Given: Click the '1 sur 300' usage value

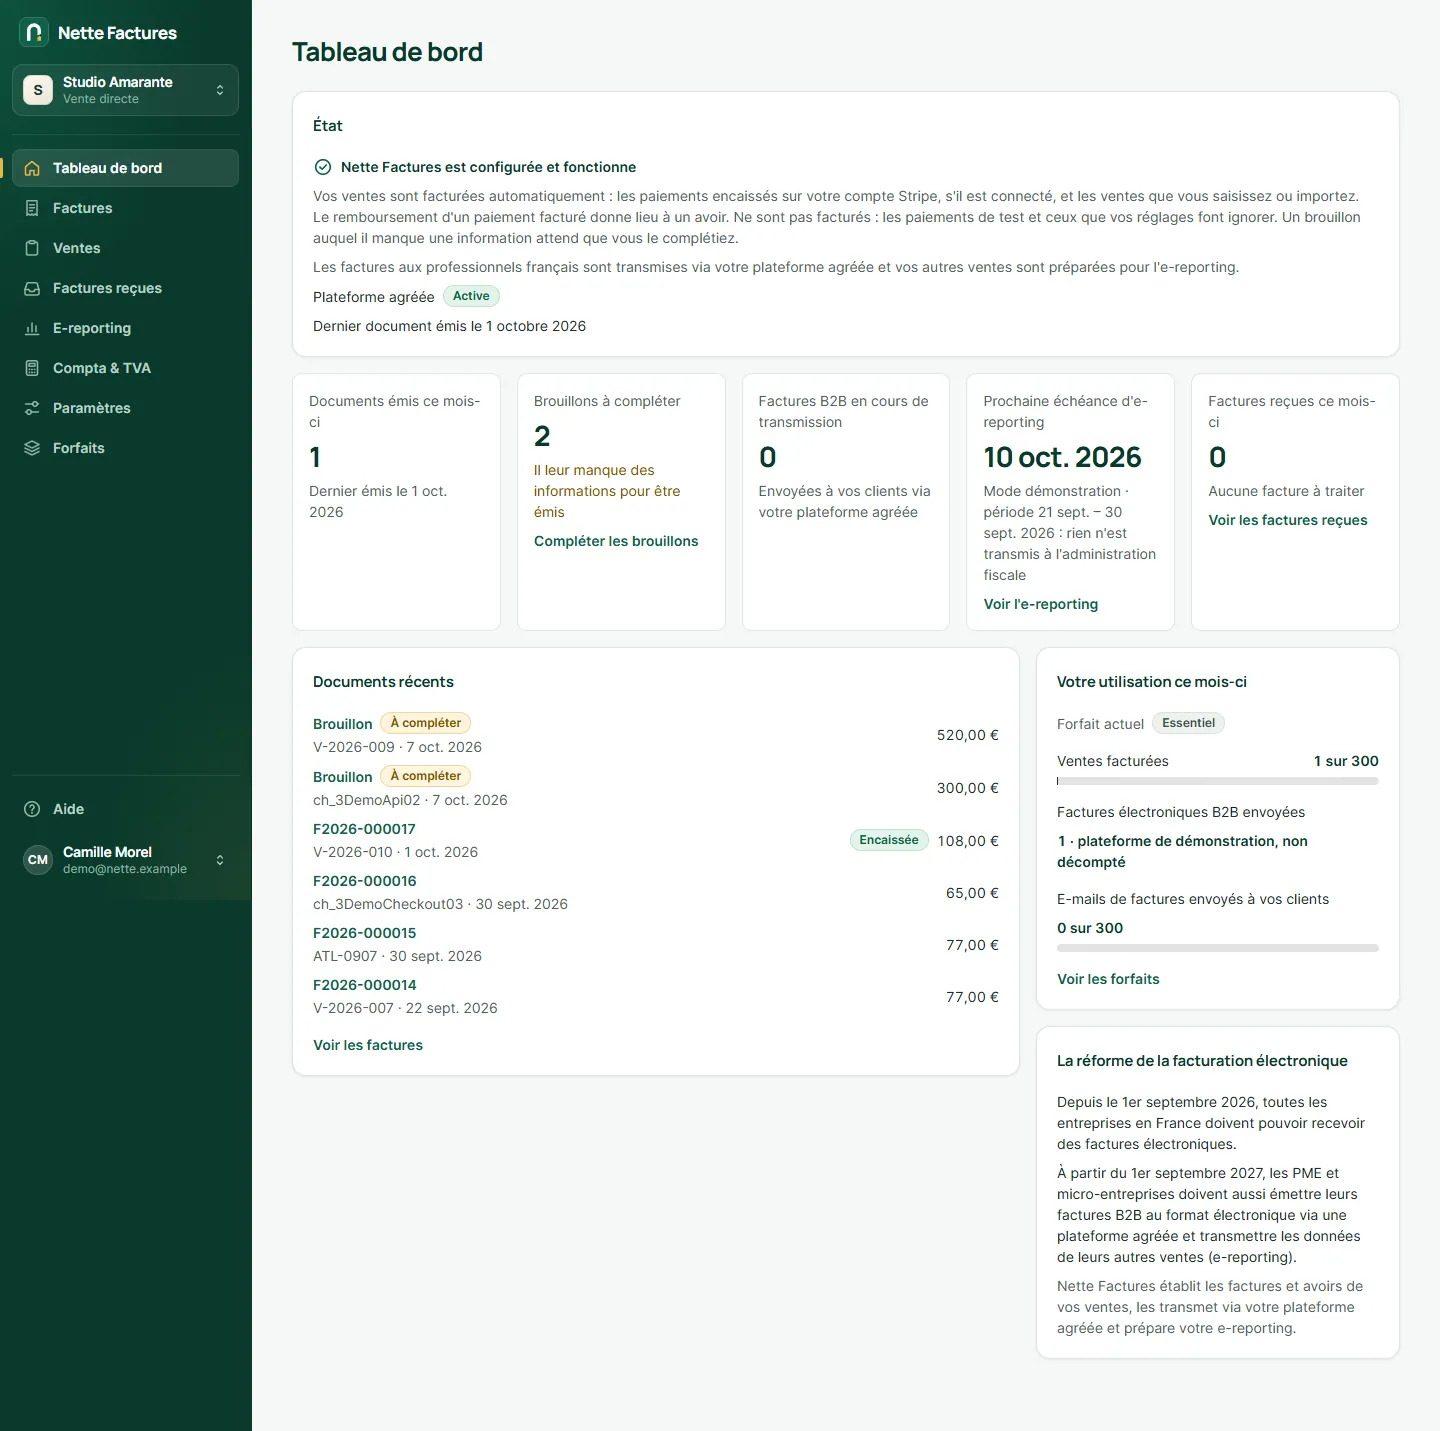Looking at the screenshot, I should click(1346, 761).
